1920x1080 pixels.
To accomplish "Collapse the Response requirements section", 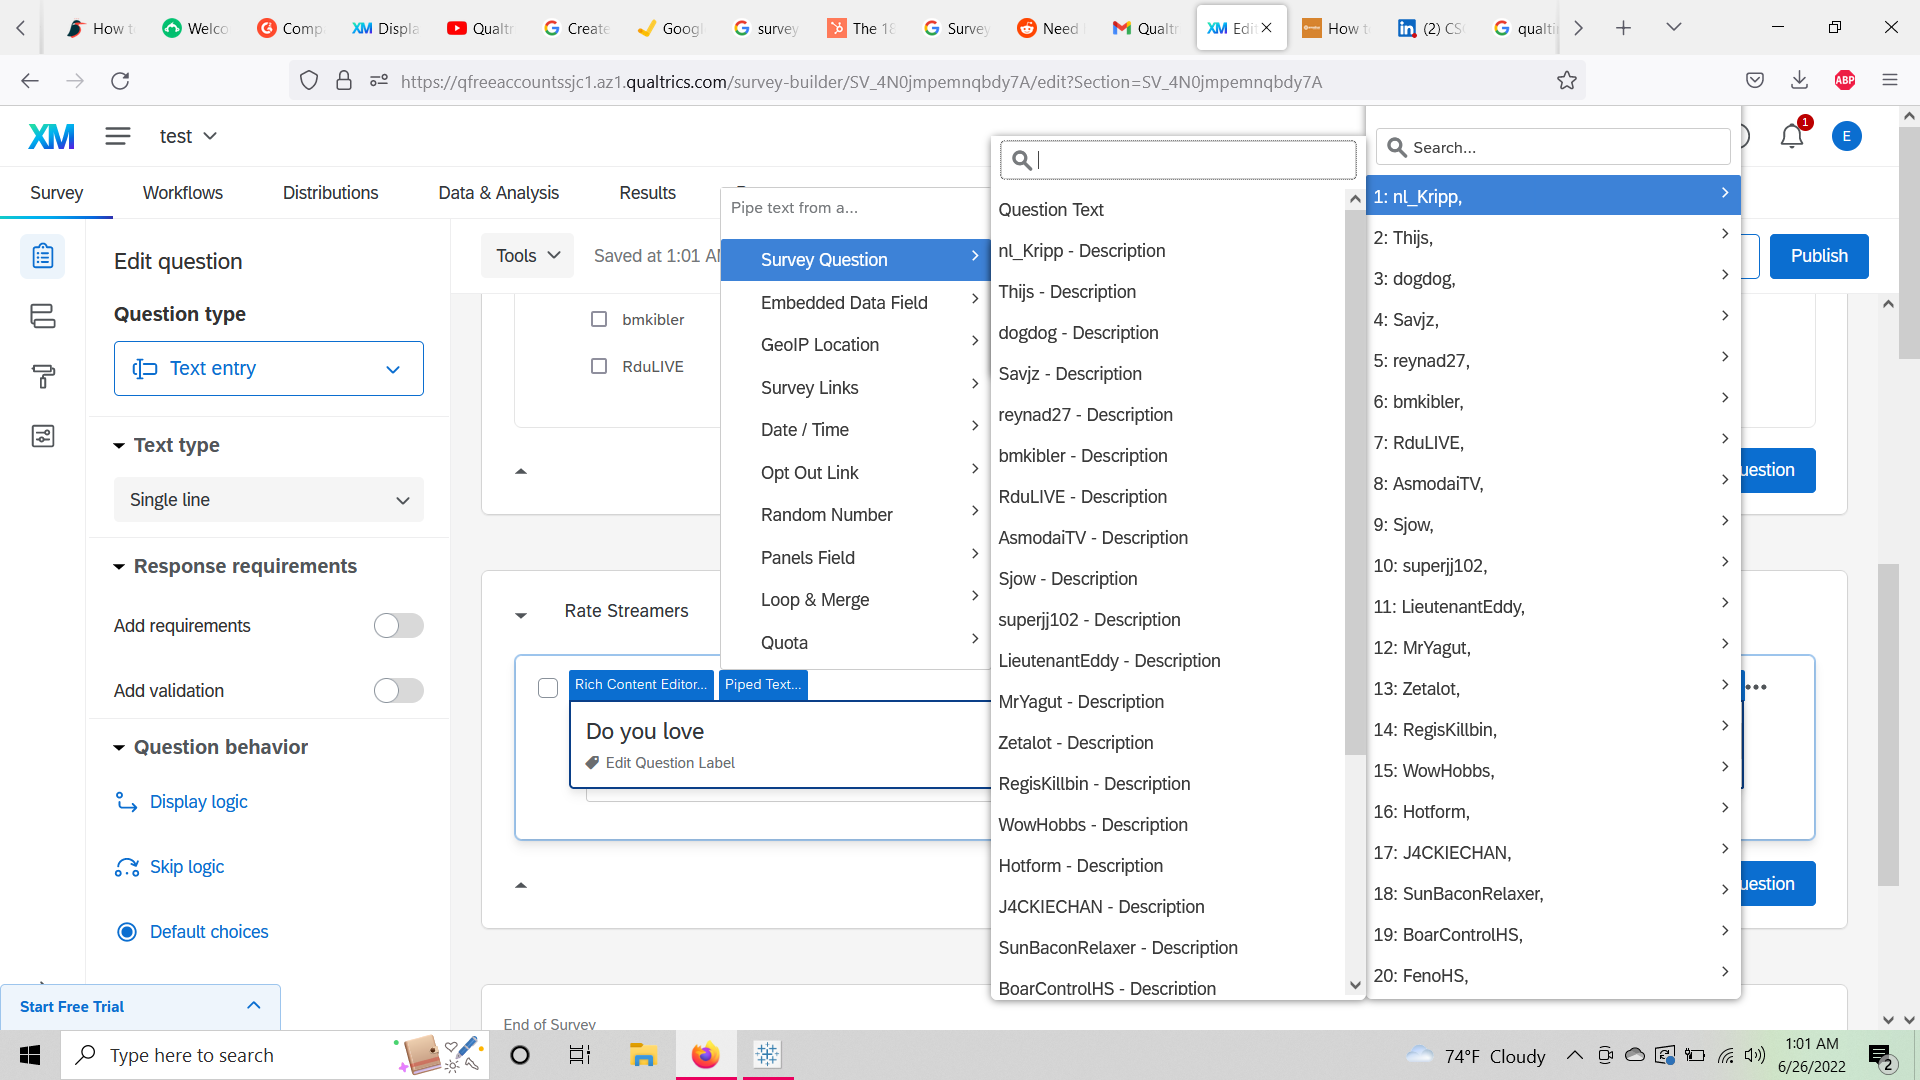I will 119,567.
